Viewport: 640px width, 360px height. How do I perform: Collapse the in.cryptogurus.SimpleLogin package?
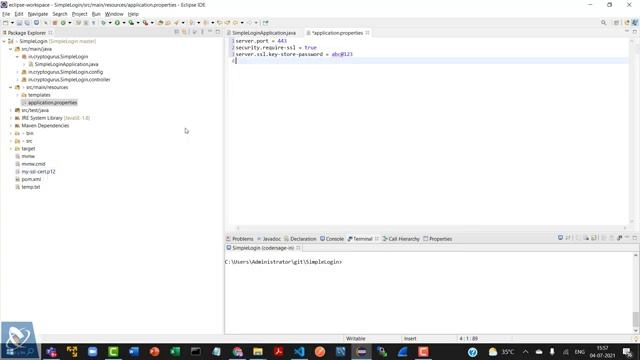(x=18, y=57)
